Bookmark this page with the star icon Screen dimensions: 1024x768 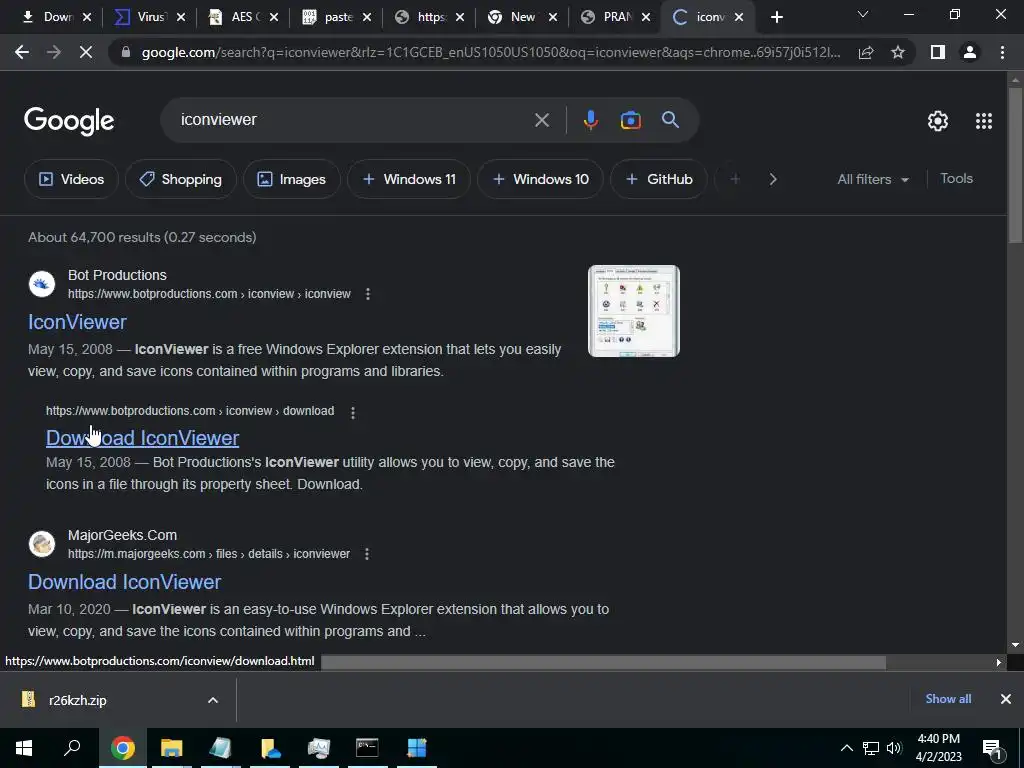898,52
